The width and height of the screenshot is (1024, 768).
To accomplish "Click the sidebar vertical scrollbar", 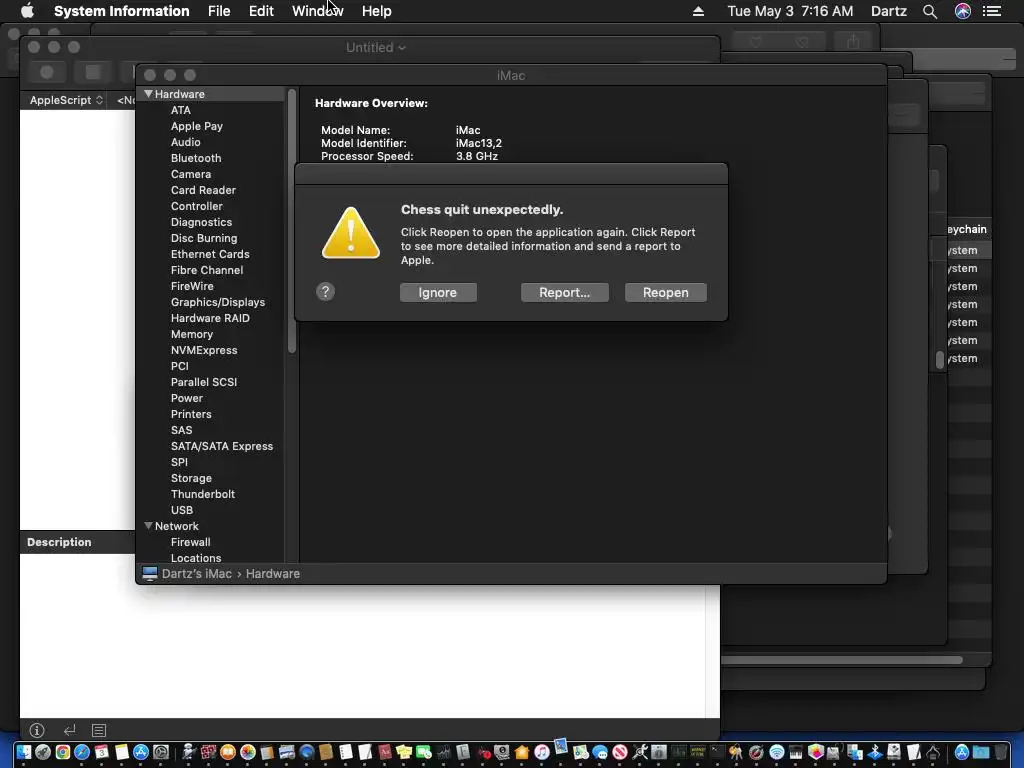I will pos(292,221).
